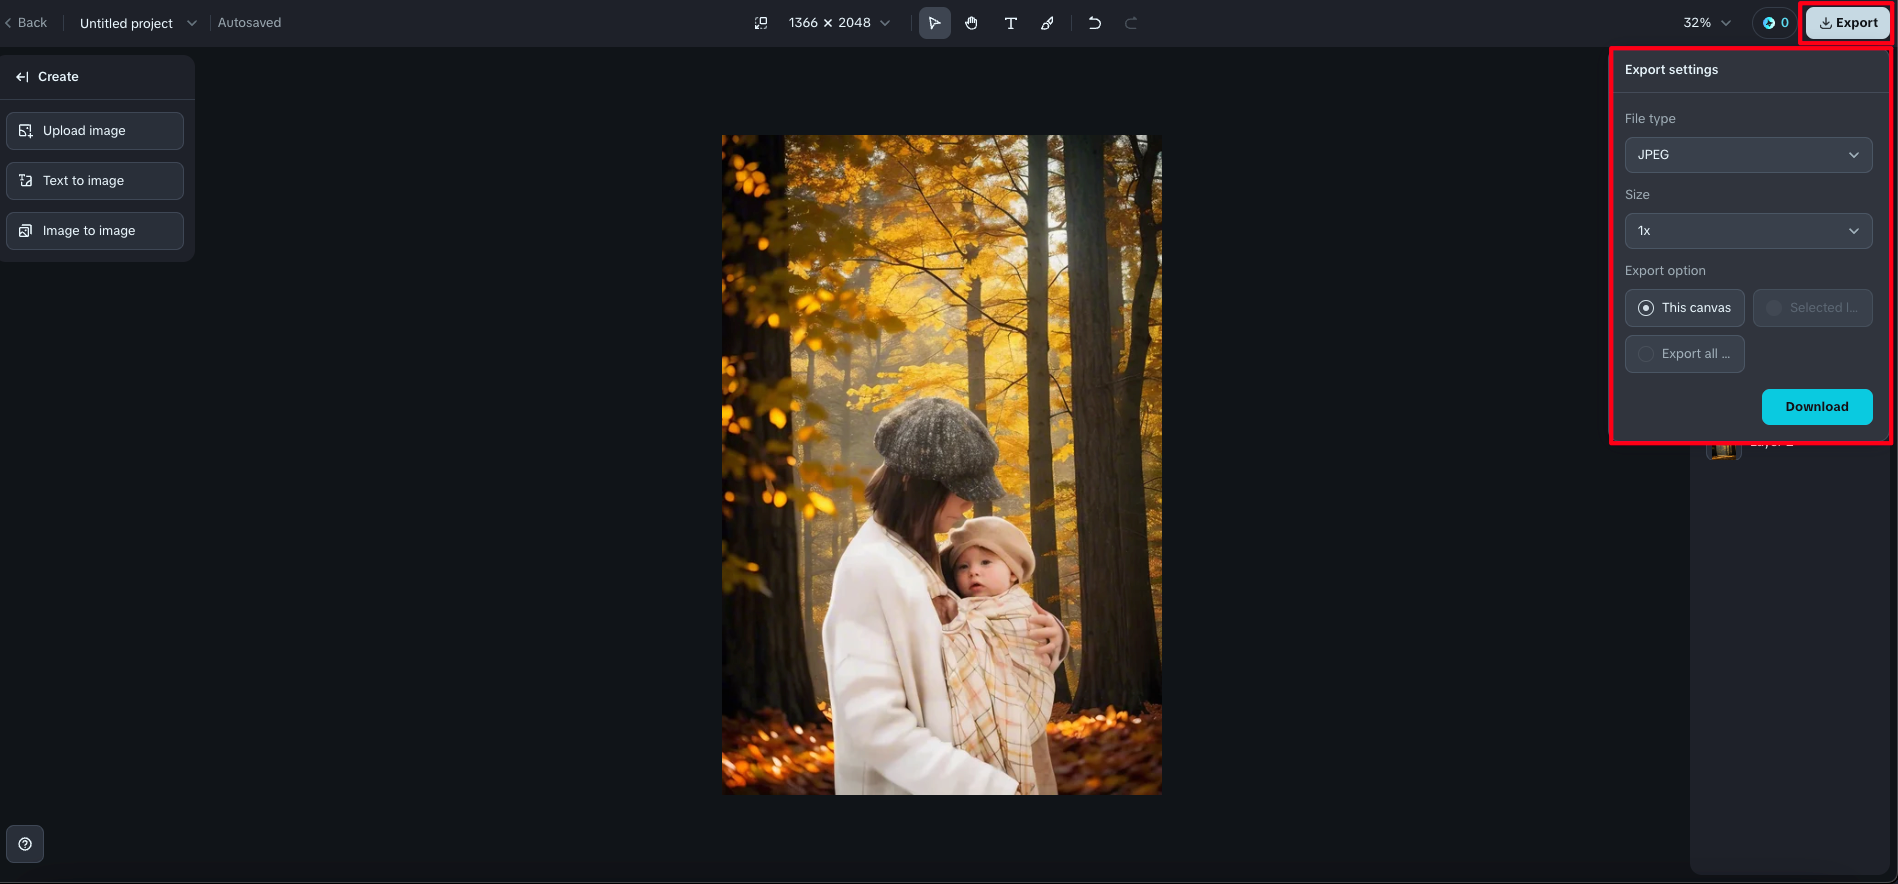Screen dimensions: 1898x884
Task: Select the This canvas export option
Action: (1684, 308)
